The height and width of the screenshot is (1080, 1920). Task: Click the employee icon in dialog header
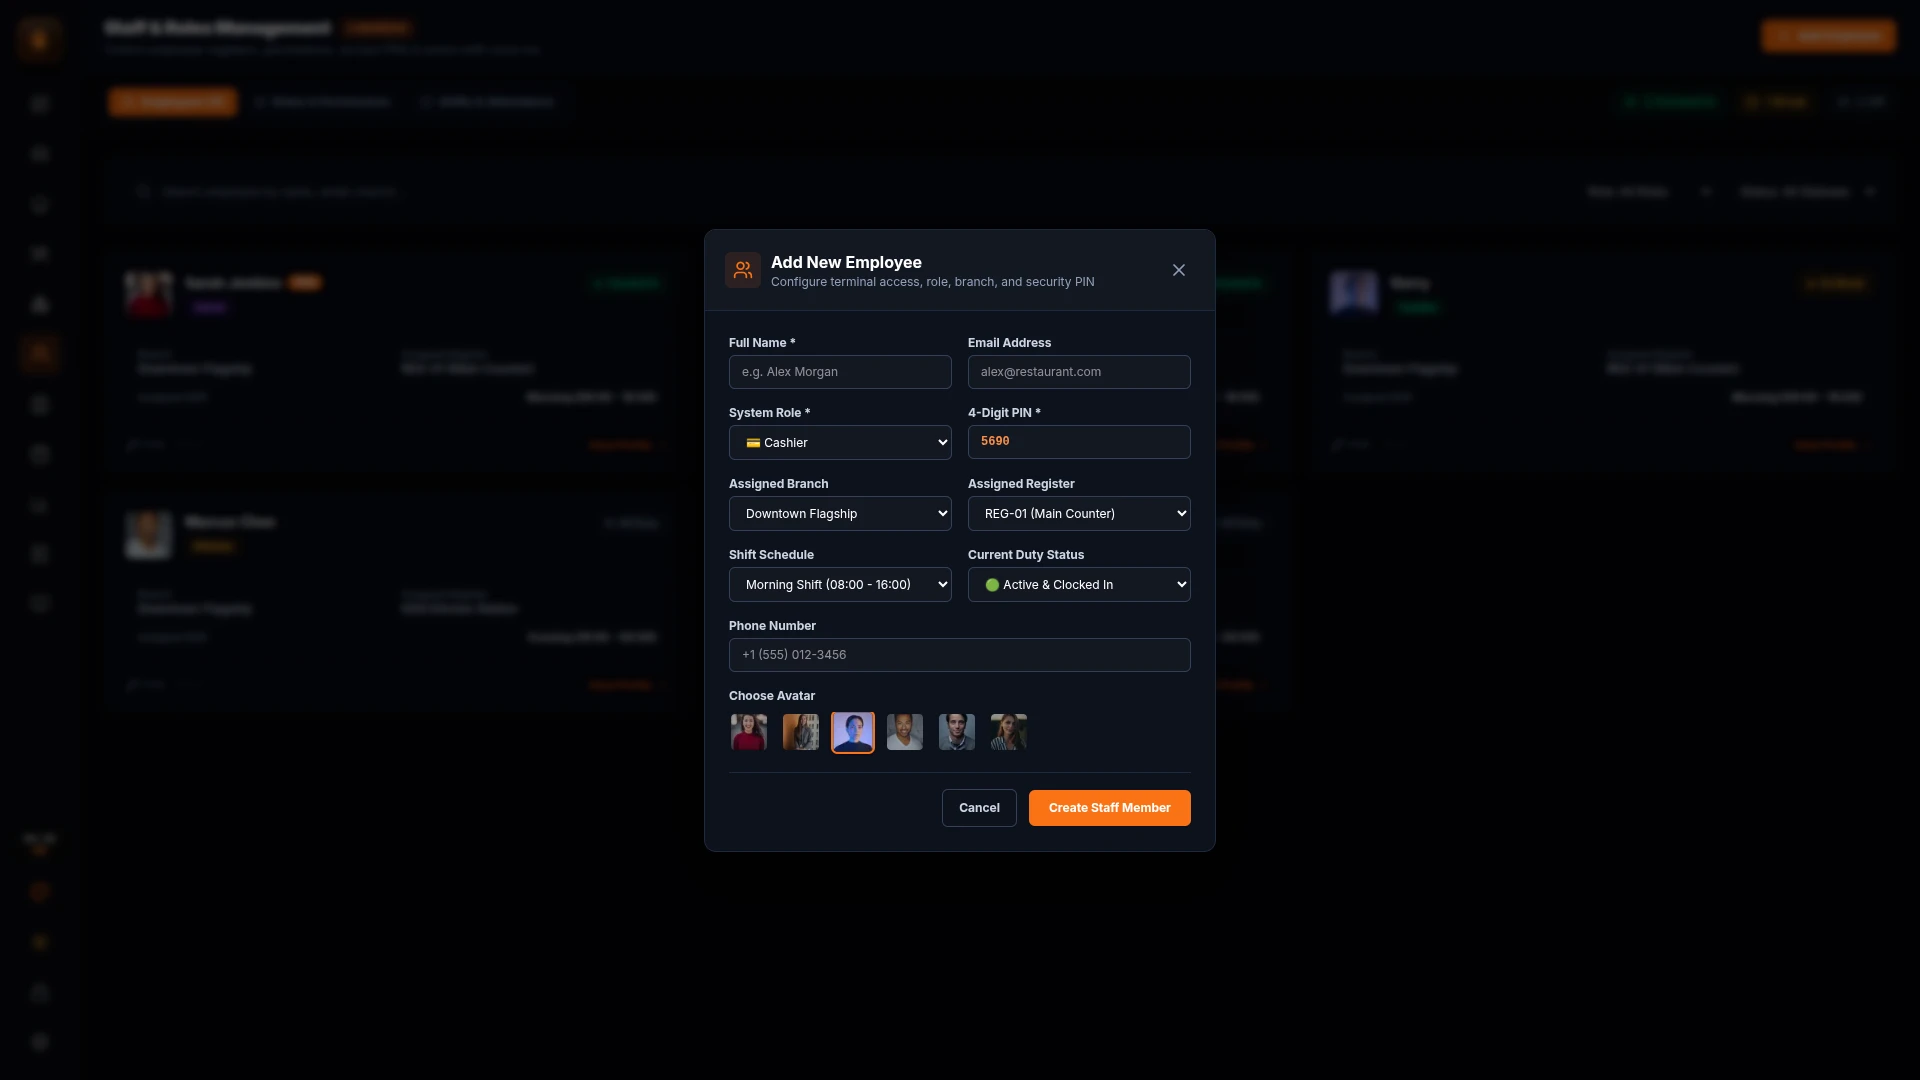click(743, 270)
